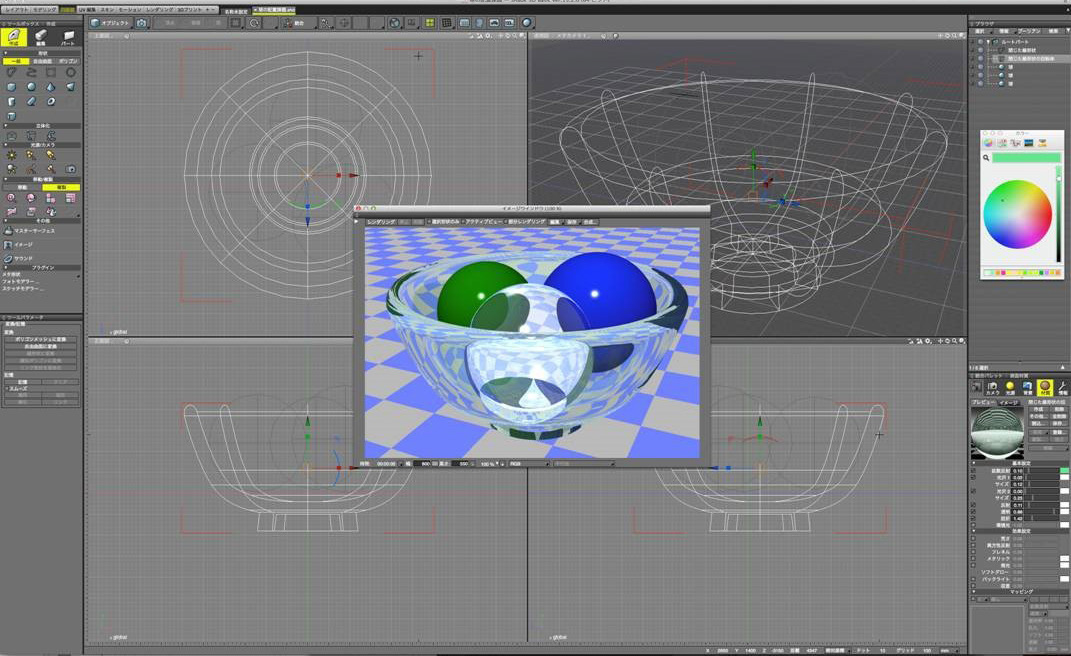1071x656 pixels.
Task: Collapse the light/camera section in Toolbox
Action: point(5,145)
